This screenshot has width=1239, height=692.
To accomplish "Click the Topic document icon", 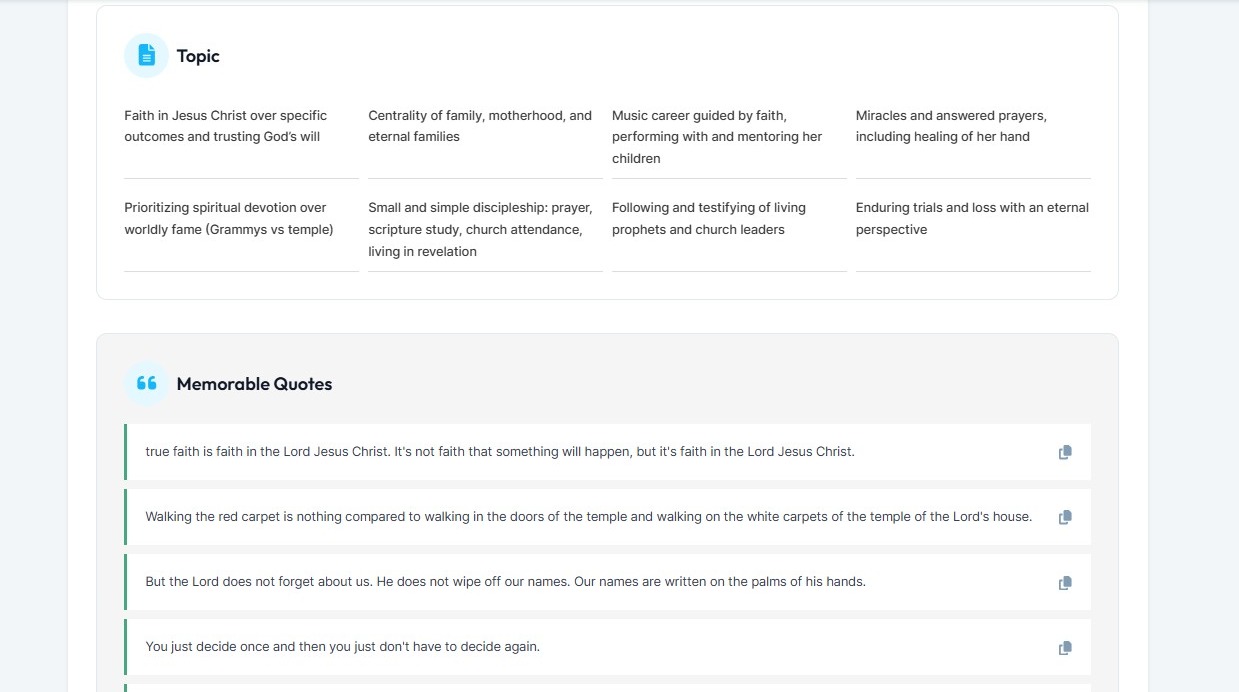I will tap(146, 56).
